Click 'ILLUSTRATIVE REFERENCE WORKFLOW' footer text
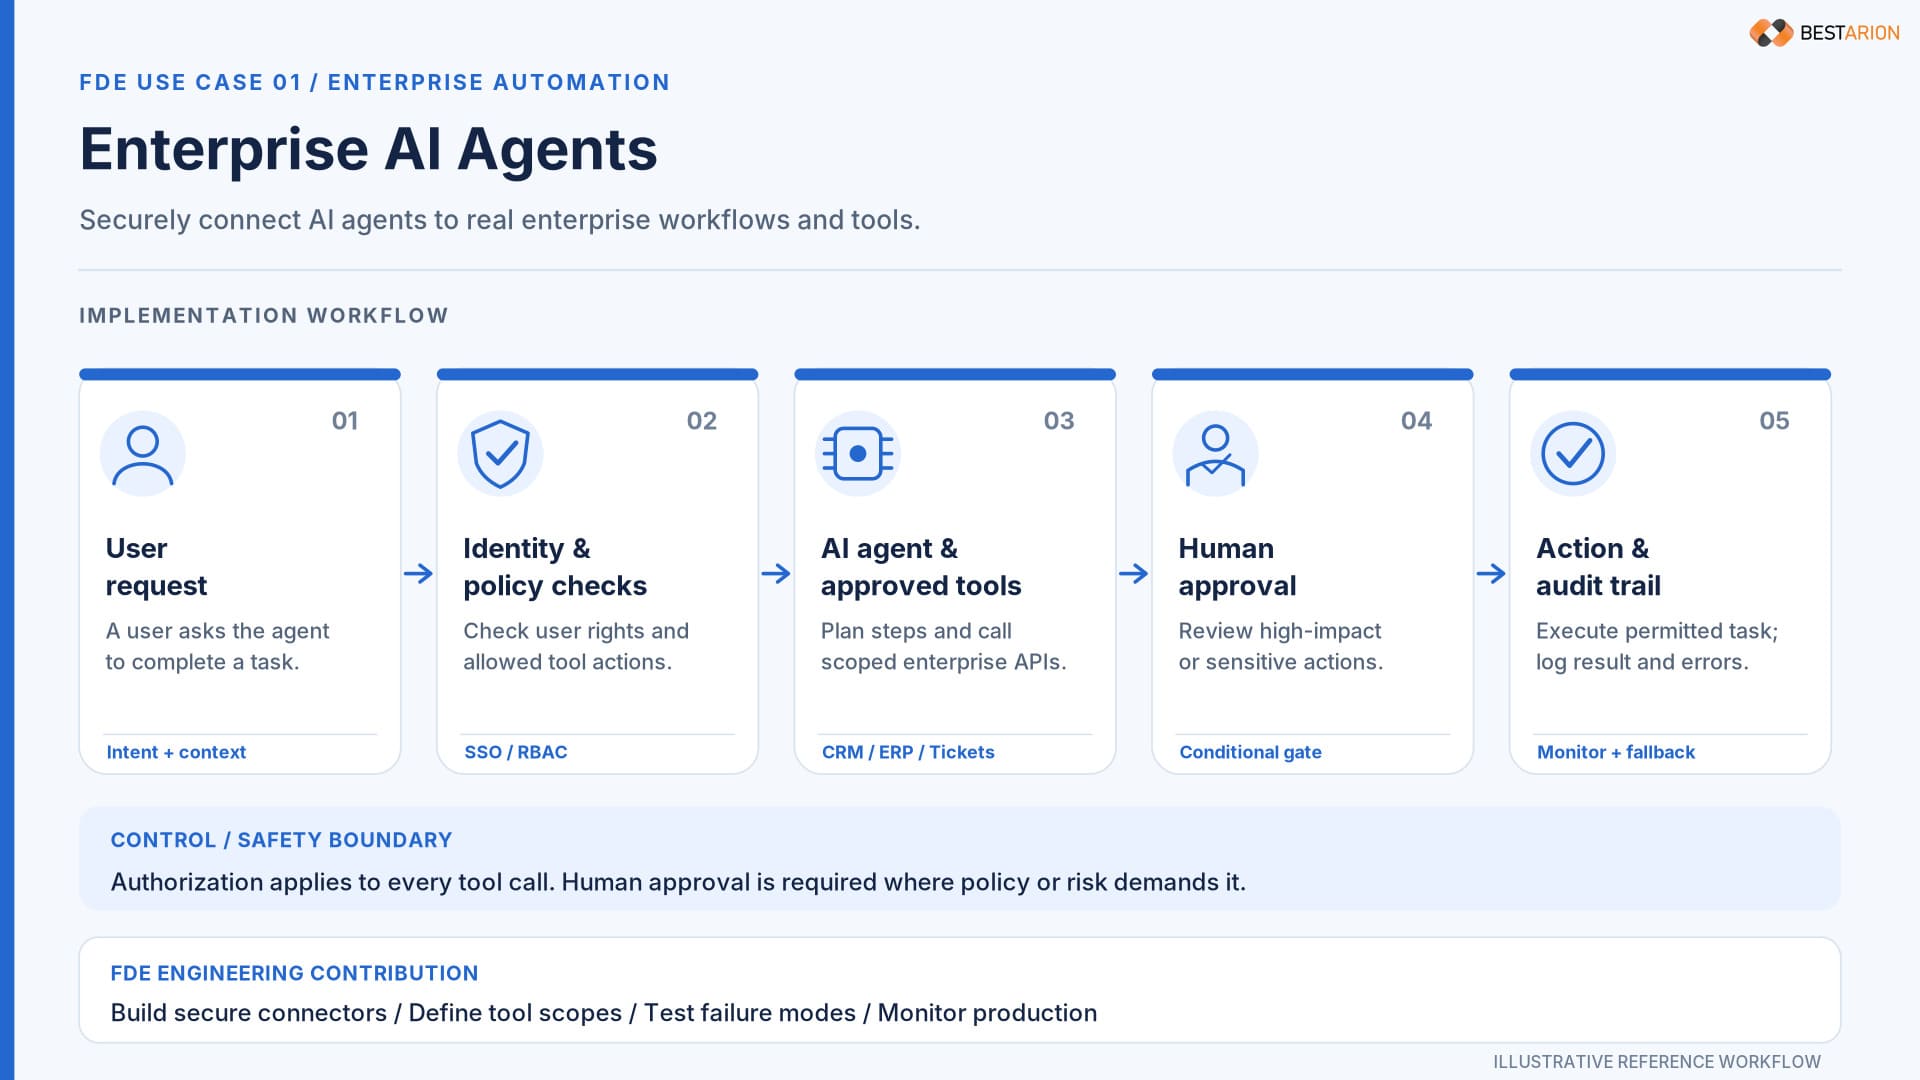Screen dimensions: 1920x1080 click(x=1657, y=1062)
